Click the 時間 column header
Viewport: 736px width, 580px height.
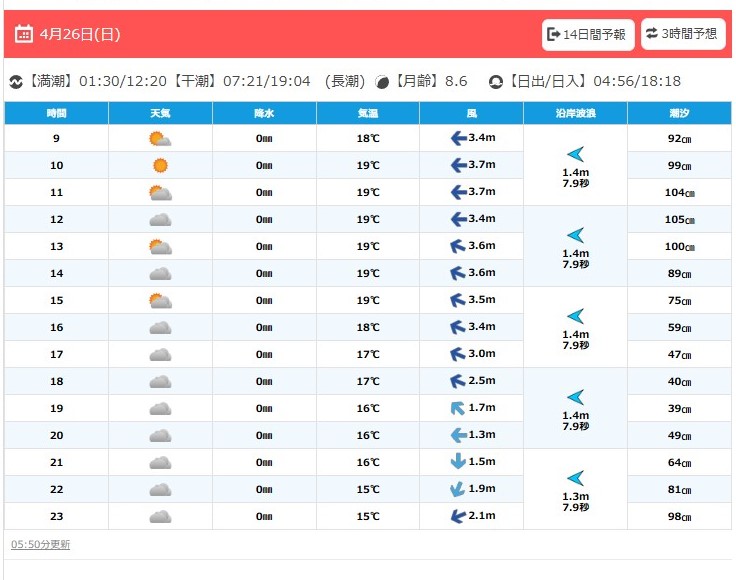tap(56, 113)
